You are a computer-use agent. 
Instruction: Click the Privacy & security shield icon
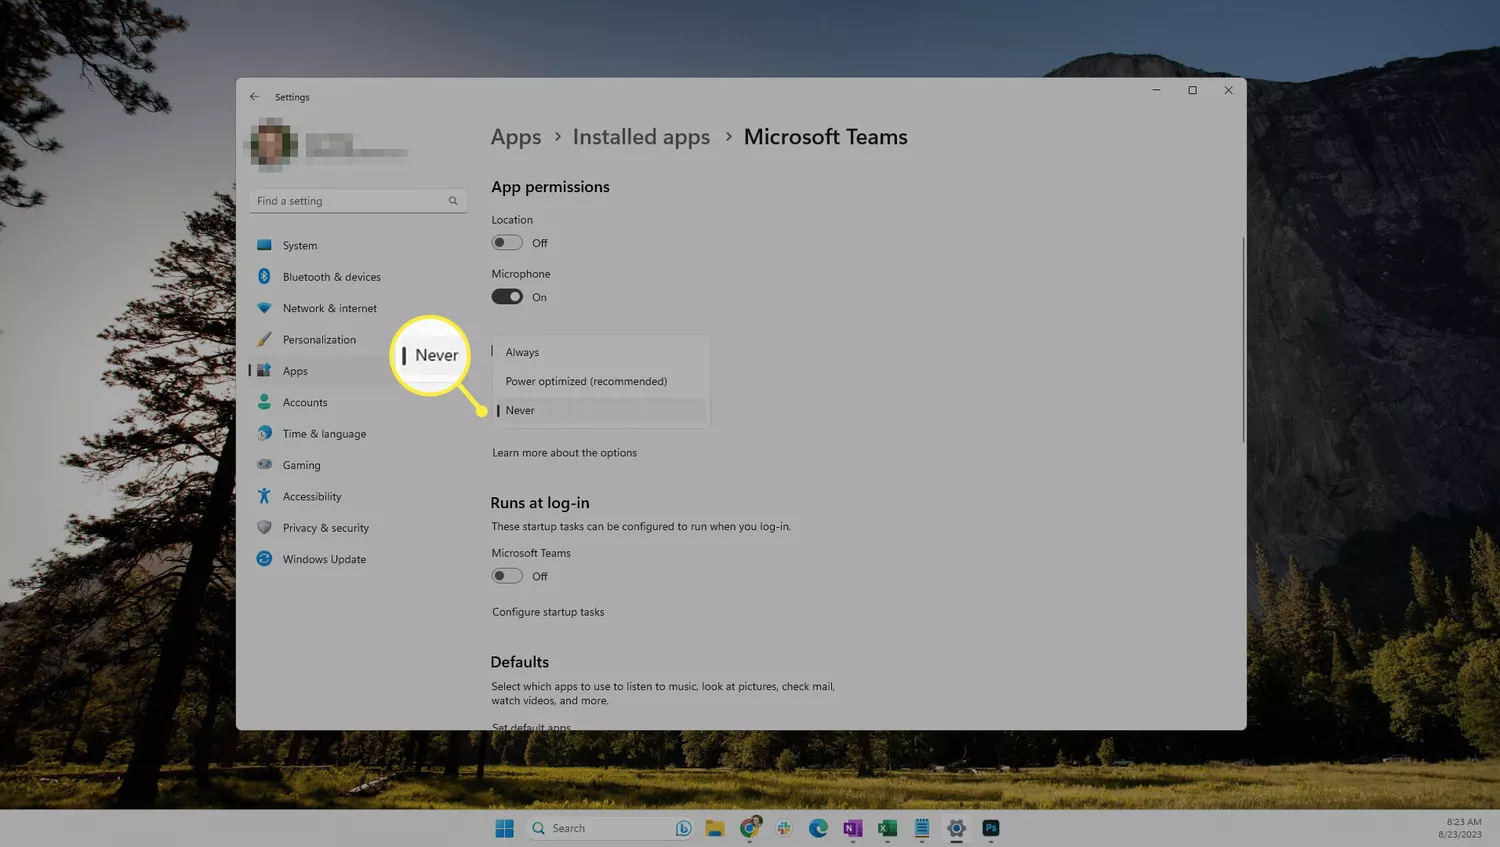[x=264, y=527]
